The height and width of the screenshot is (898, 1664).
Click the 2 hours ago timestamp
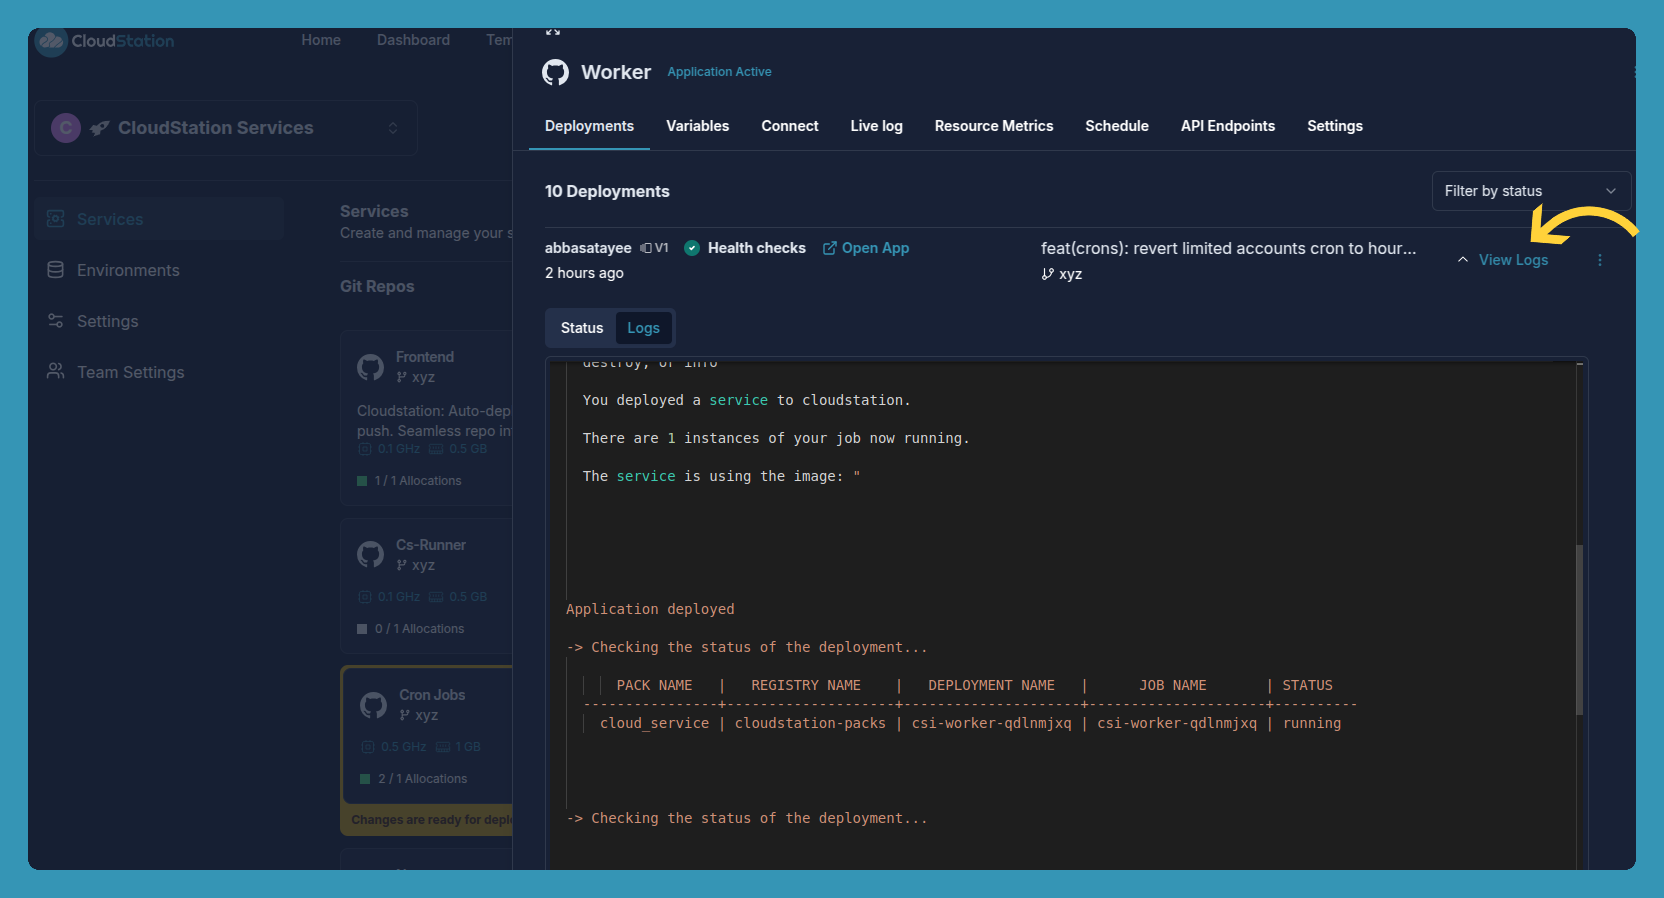pos(584,273)
